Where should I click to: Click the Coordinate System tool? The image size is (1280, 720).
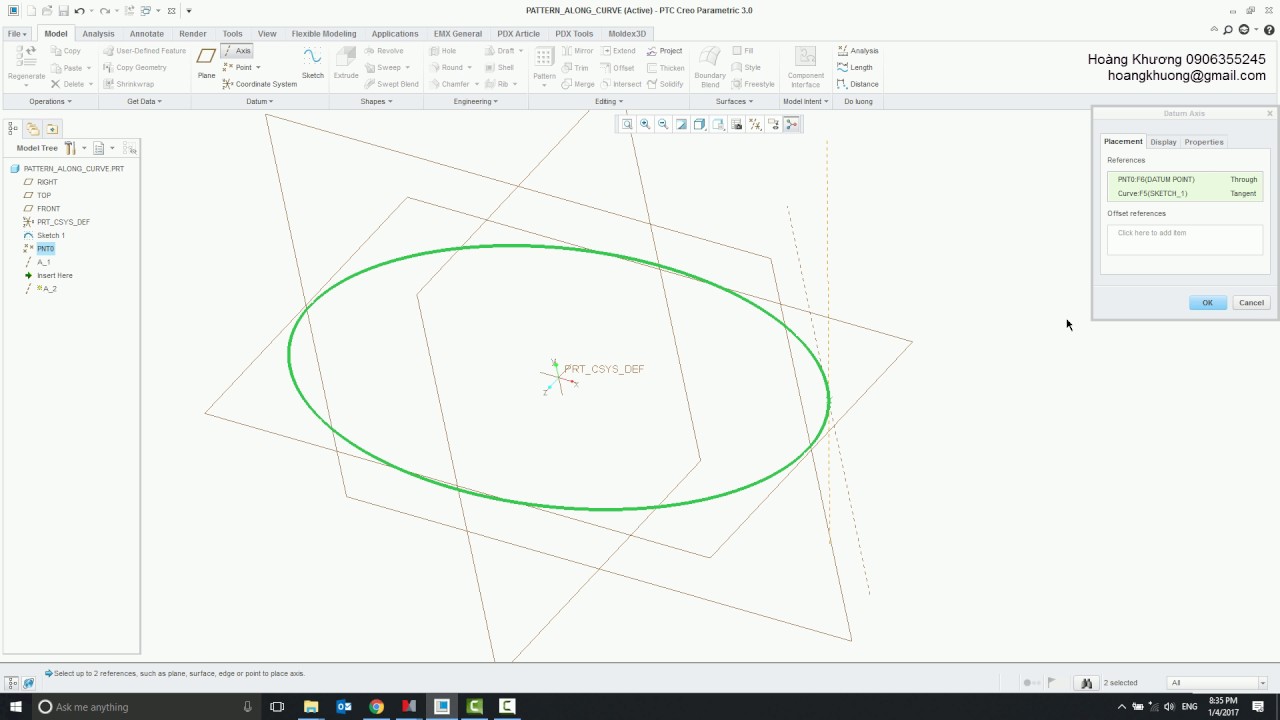(259, 84)
